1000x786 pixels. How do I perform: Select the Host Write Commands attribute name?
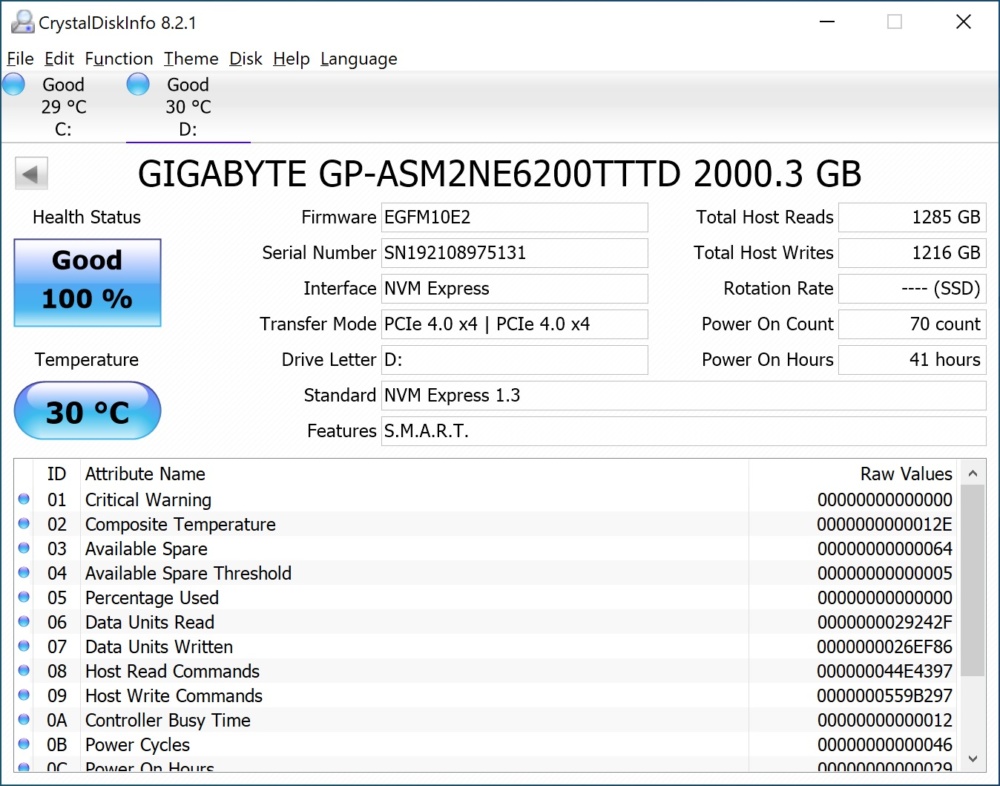pyautogui.click(x=174, y=695)
